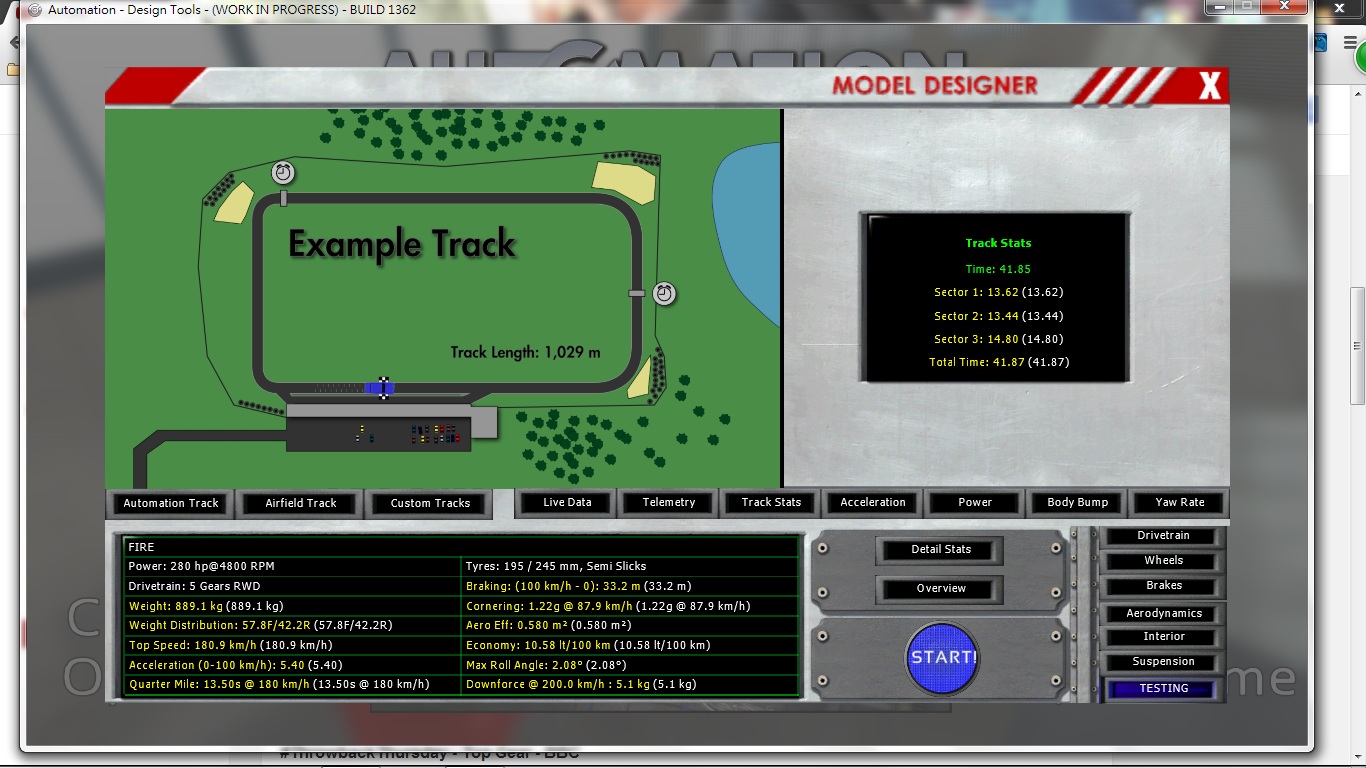Viewport: 1366px width, 768px height.
Task: Select the Airfield Track tab
Action: pos(301,503)
